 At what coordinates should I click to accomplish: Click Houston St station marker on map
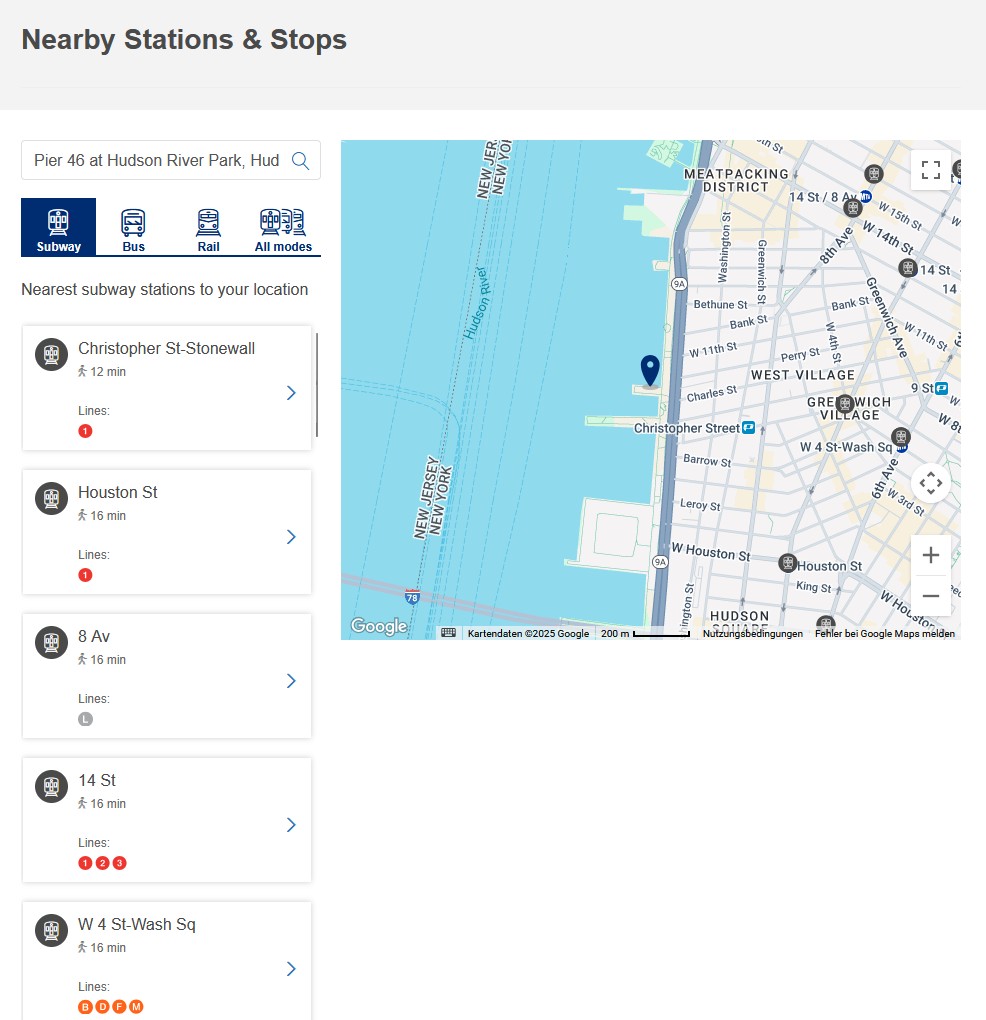788,564
